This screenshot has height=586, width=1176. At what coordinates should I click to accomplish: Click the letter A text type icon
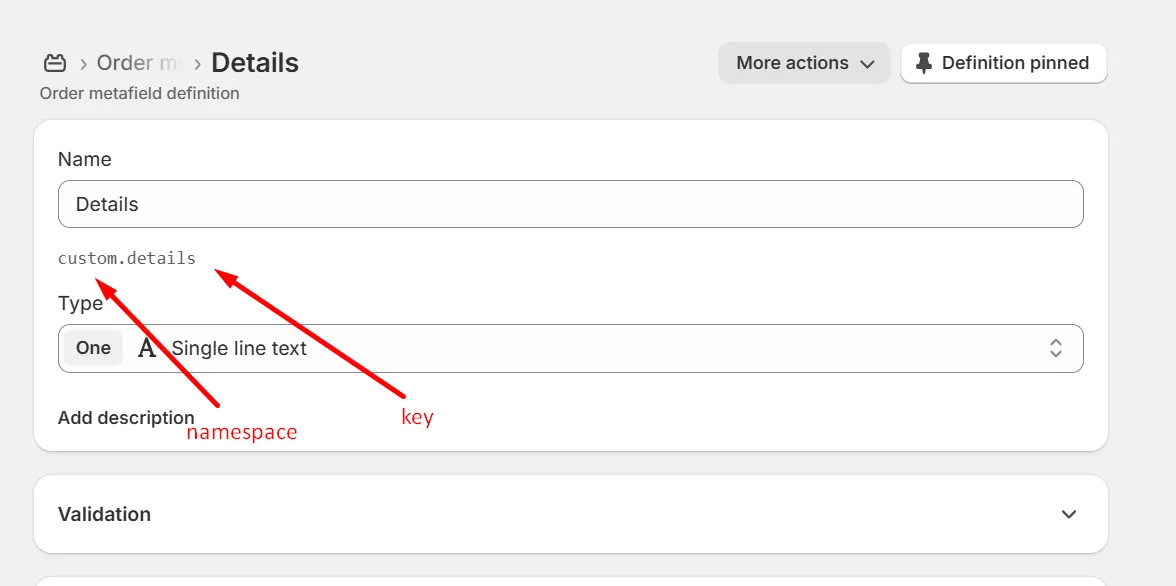point(147,348)
